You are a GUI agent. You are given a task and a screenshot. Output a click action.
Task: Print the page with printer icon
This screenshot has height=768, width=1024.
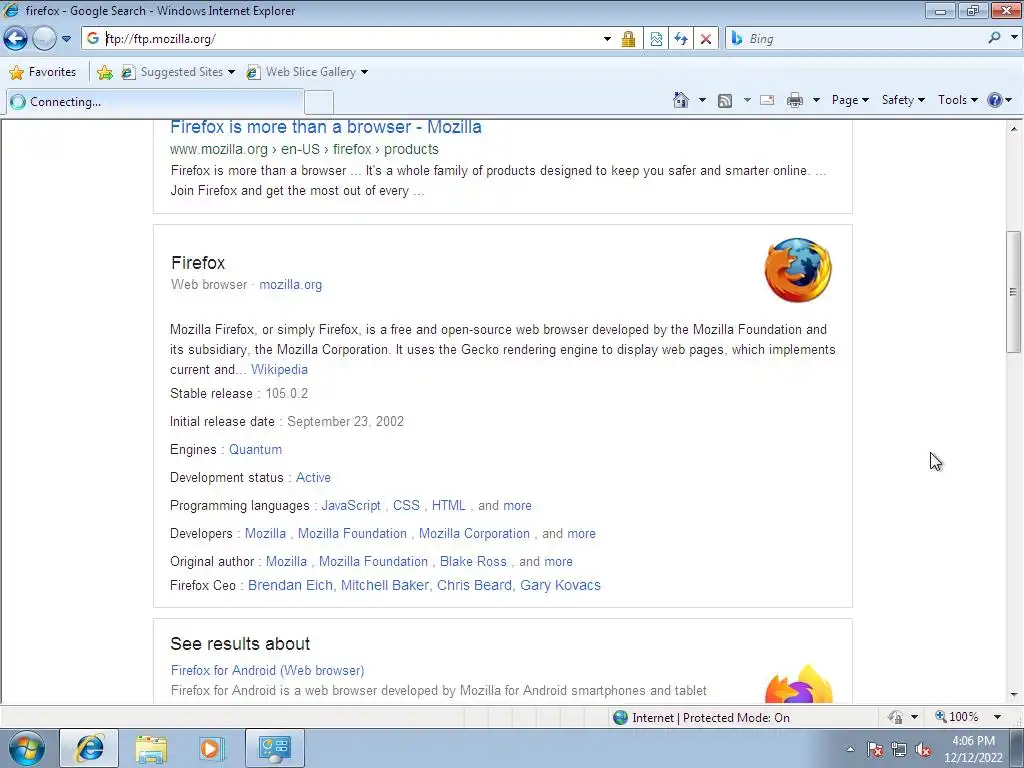click(x=795, y=100)
